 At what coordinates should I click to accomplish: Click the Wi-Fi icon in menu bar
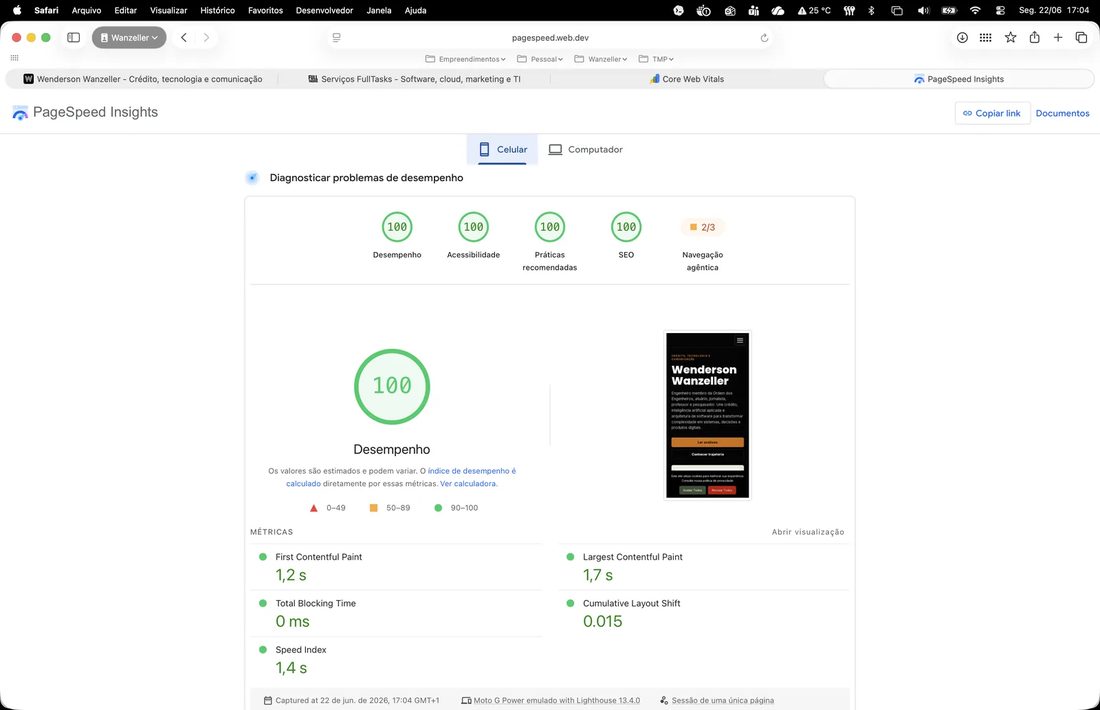(975, 11)
